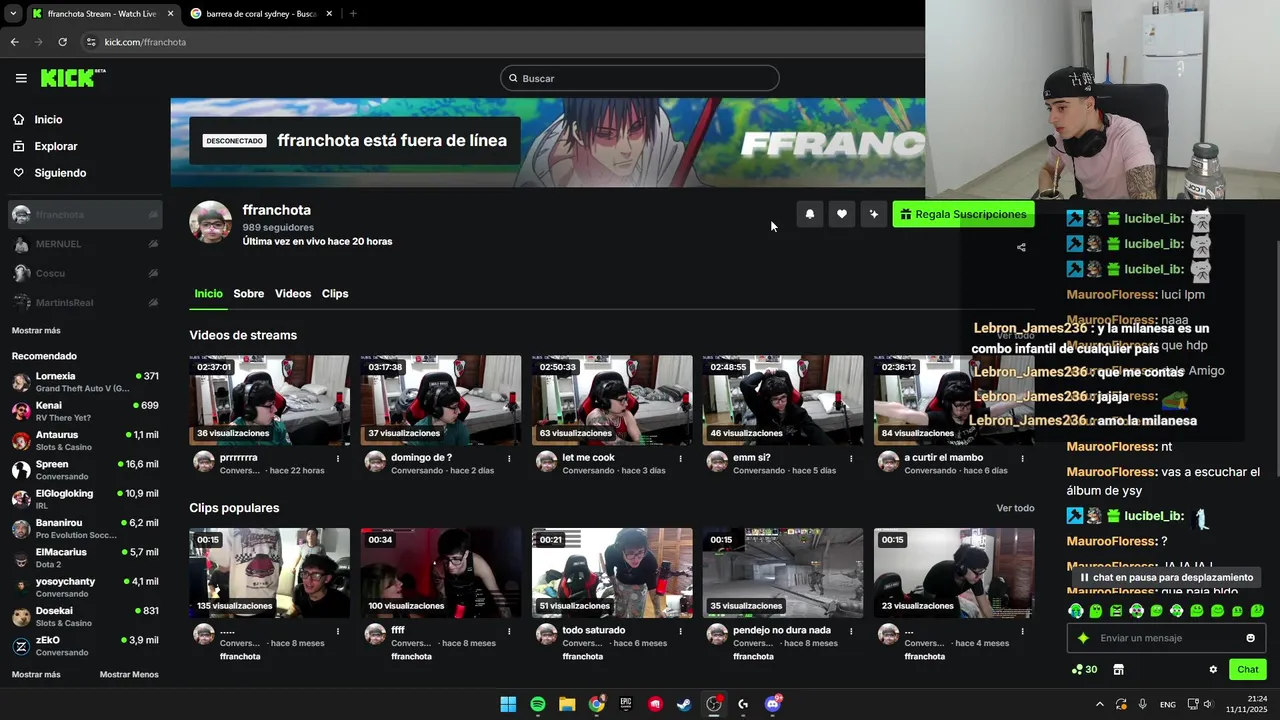Click the first green emote in chat quick bar
Screen dimensions: 1280x720
click(1076, 610)
